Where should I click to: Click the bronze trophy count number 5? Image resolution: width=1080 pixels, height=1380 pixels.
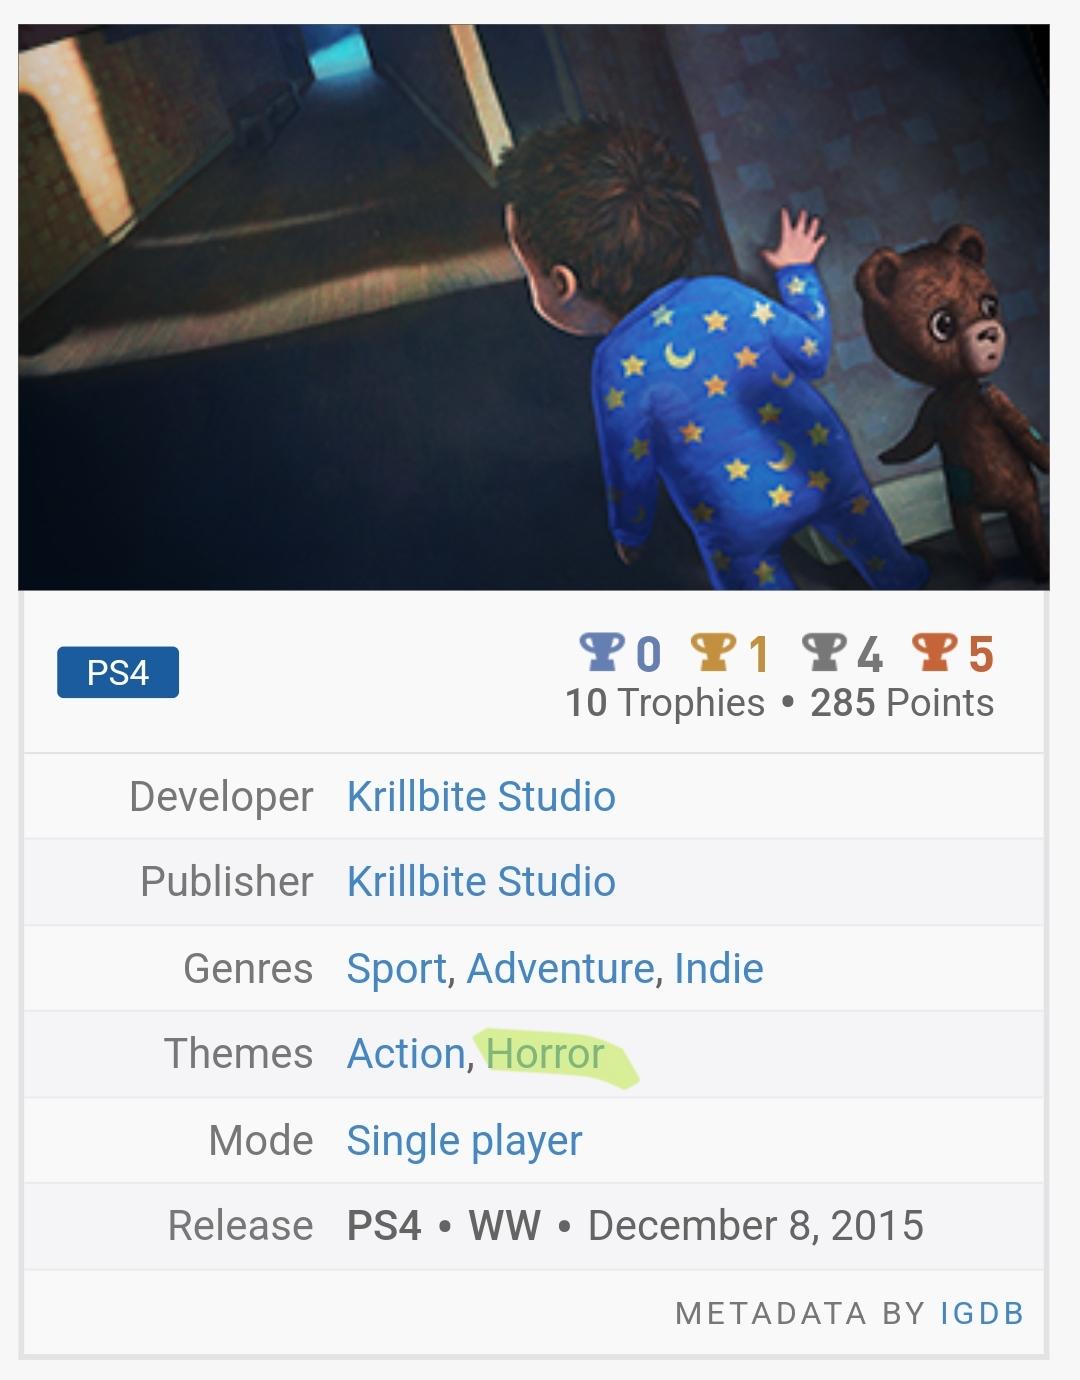981,654
